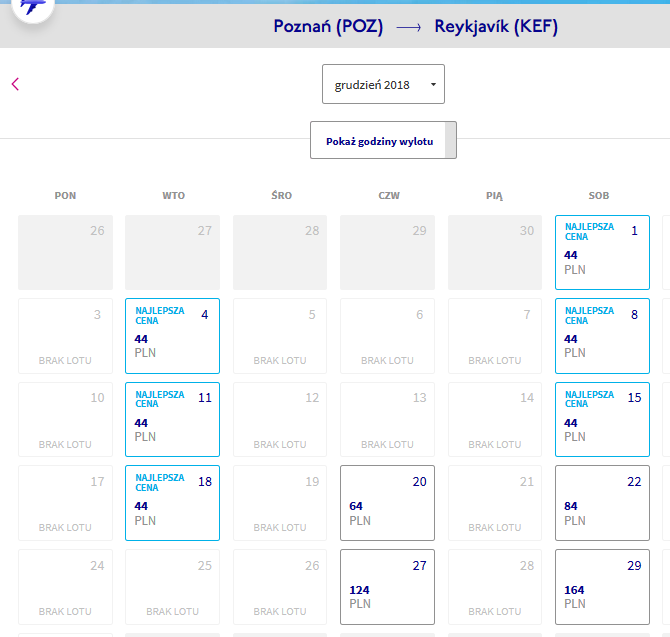670x637 pixels.
Task: Click the CZW weekday header
Action: tap(389, 196)
